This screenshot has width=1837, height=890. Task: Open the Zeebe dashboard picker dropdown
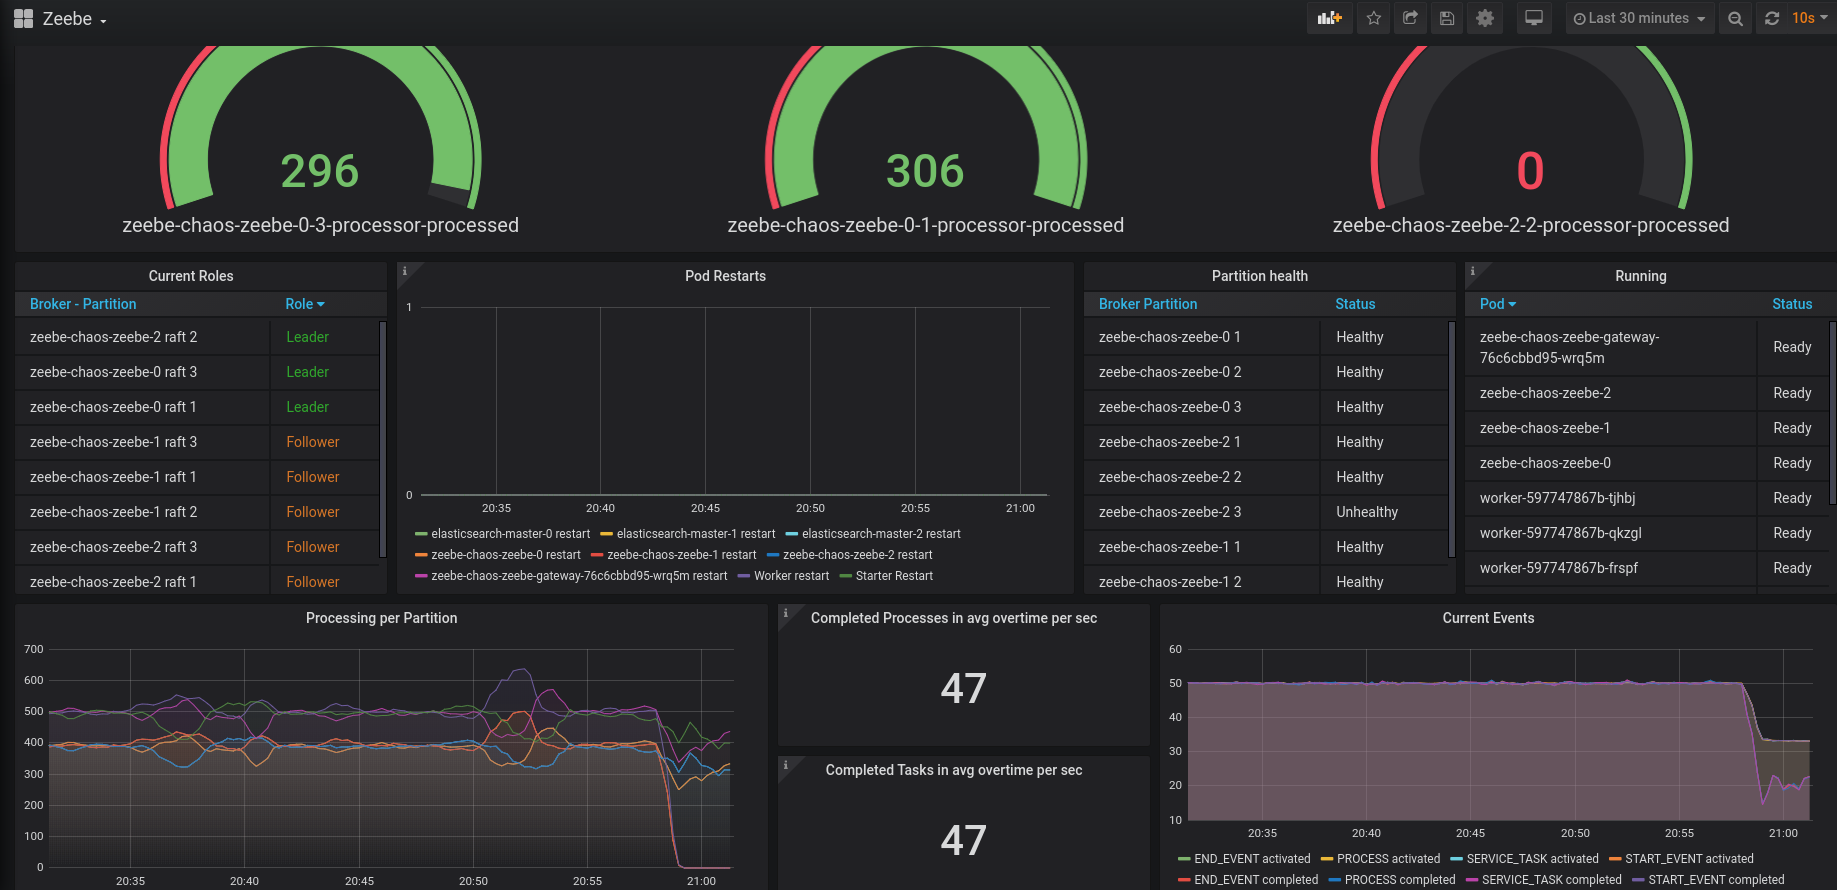[75, 19]
